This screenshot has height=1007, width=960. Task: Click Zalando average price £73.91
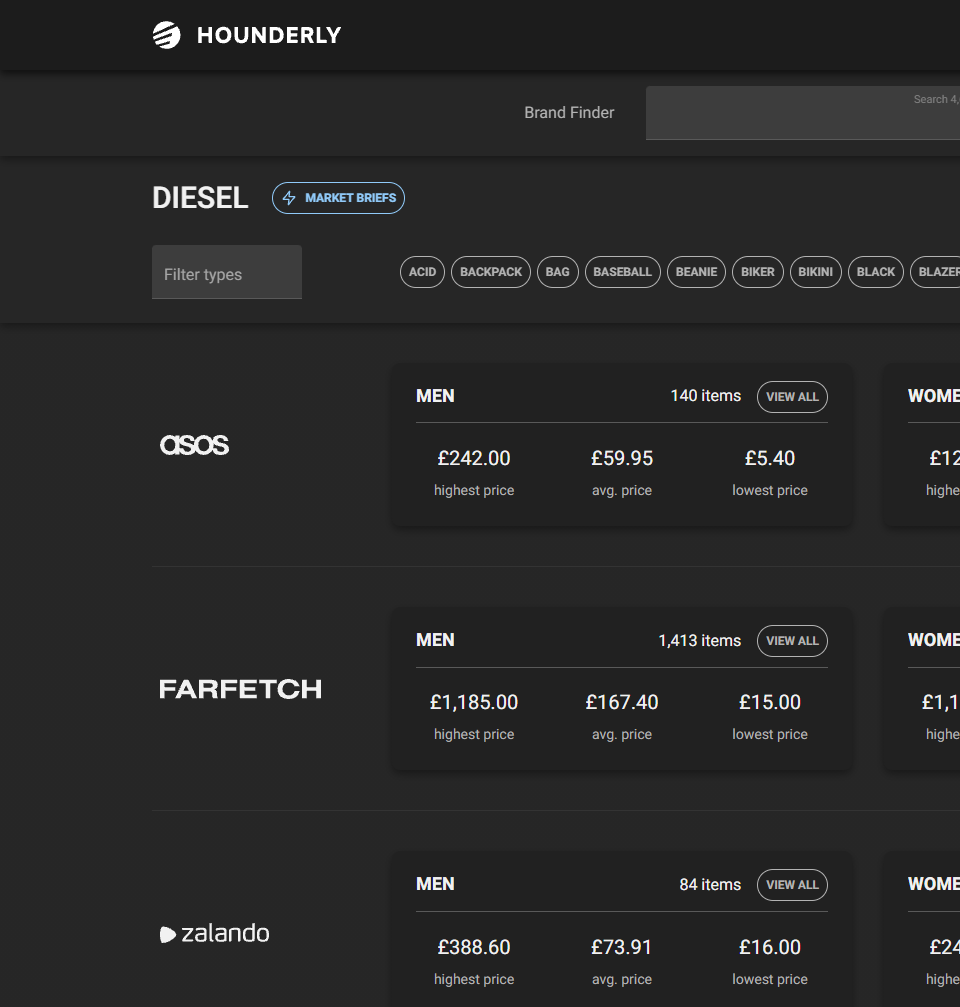tap(622, 947)
